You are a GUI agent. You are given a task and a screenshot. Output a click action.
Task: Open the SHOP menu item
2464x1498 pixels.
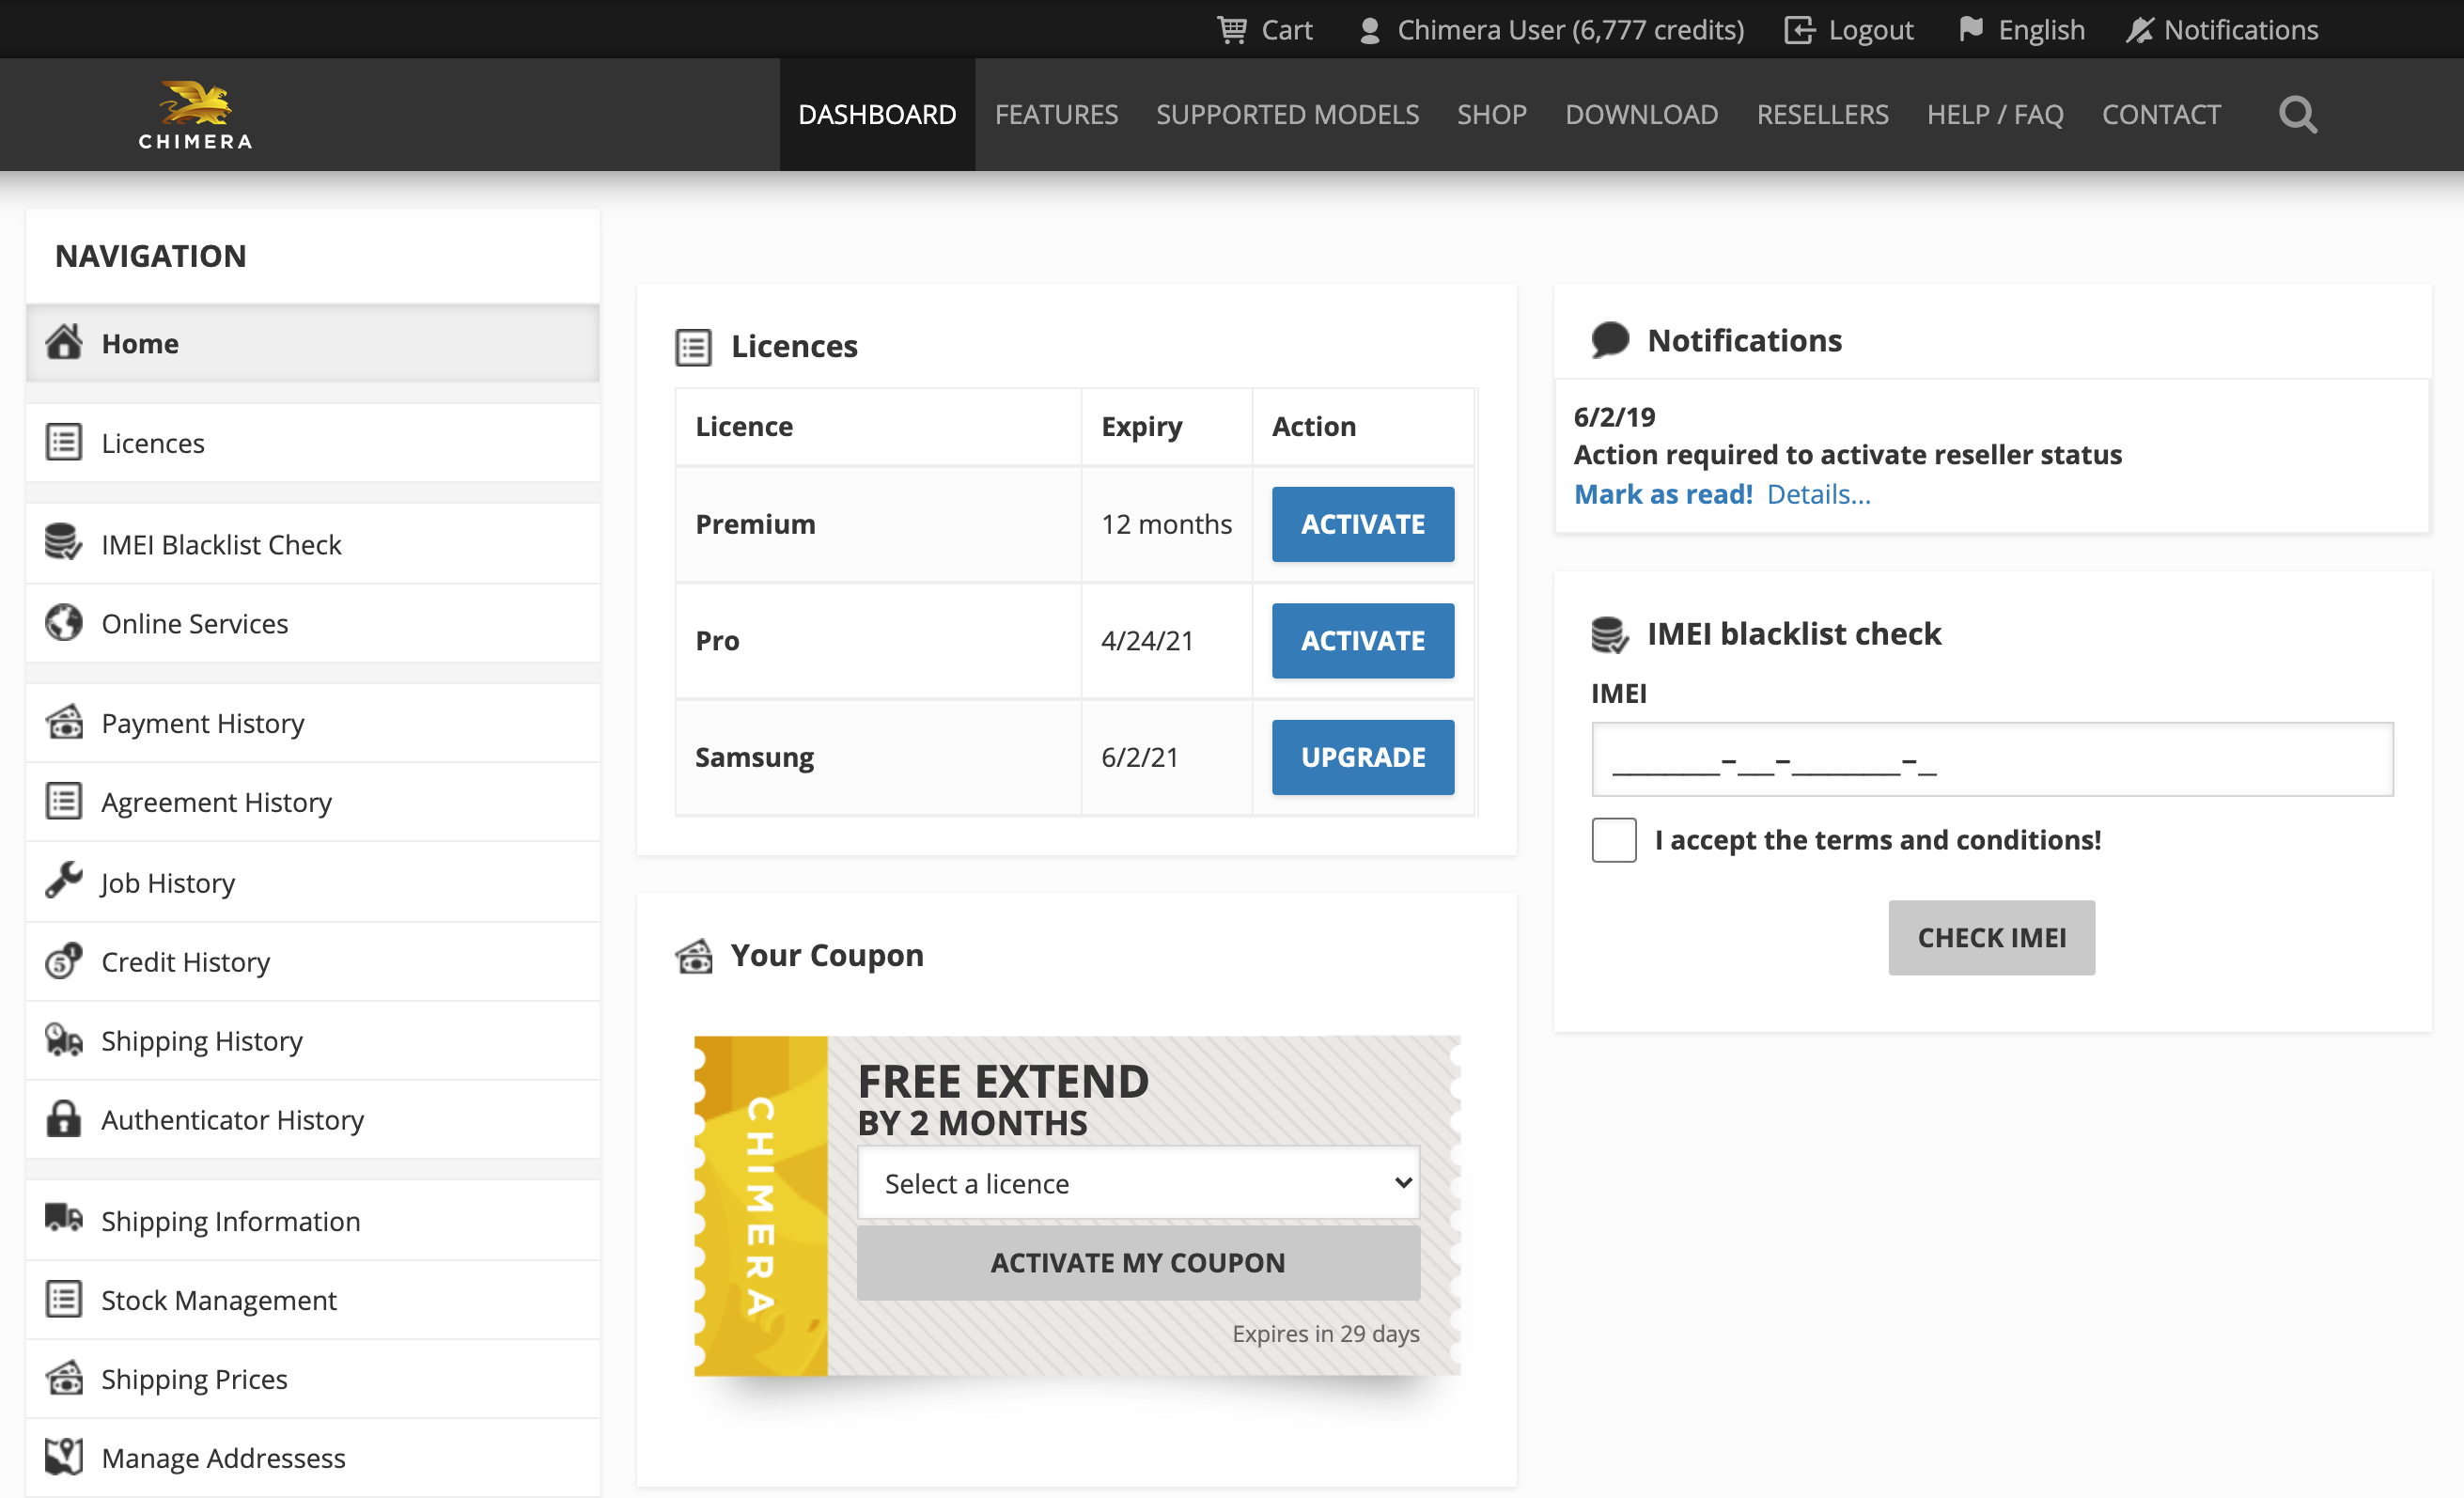(1491, 115)
